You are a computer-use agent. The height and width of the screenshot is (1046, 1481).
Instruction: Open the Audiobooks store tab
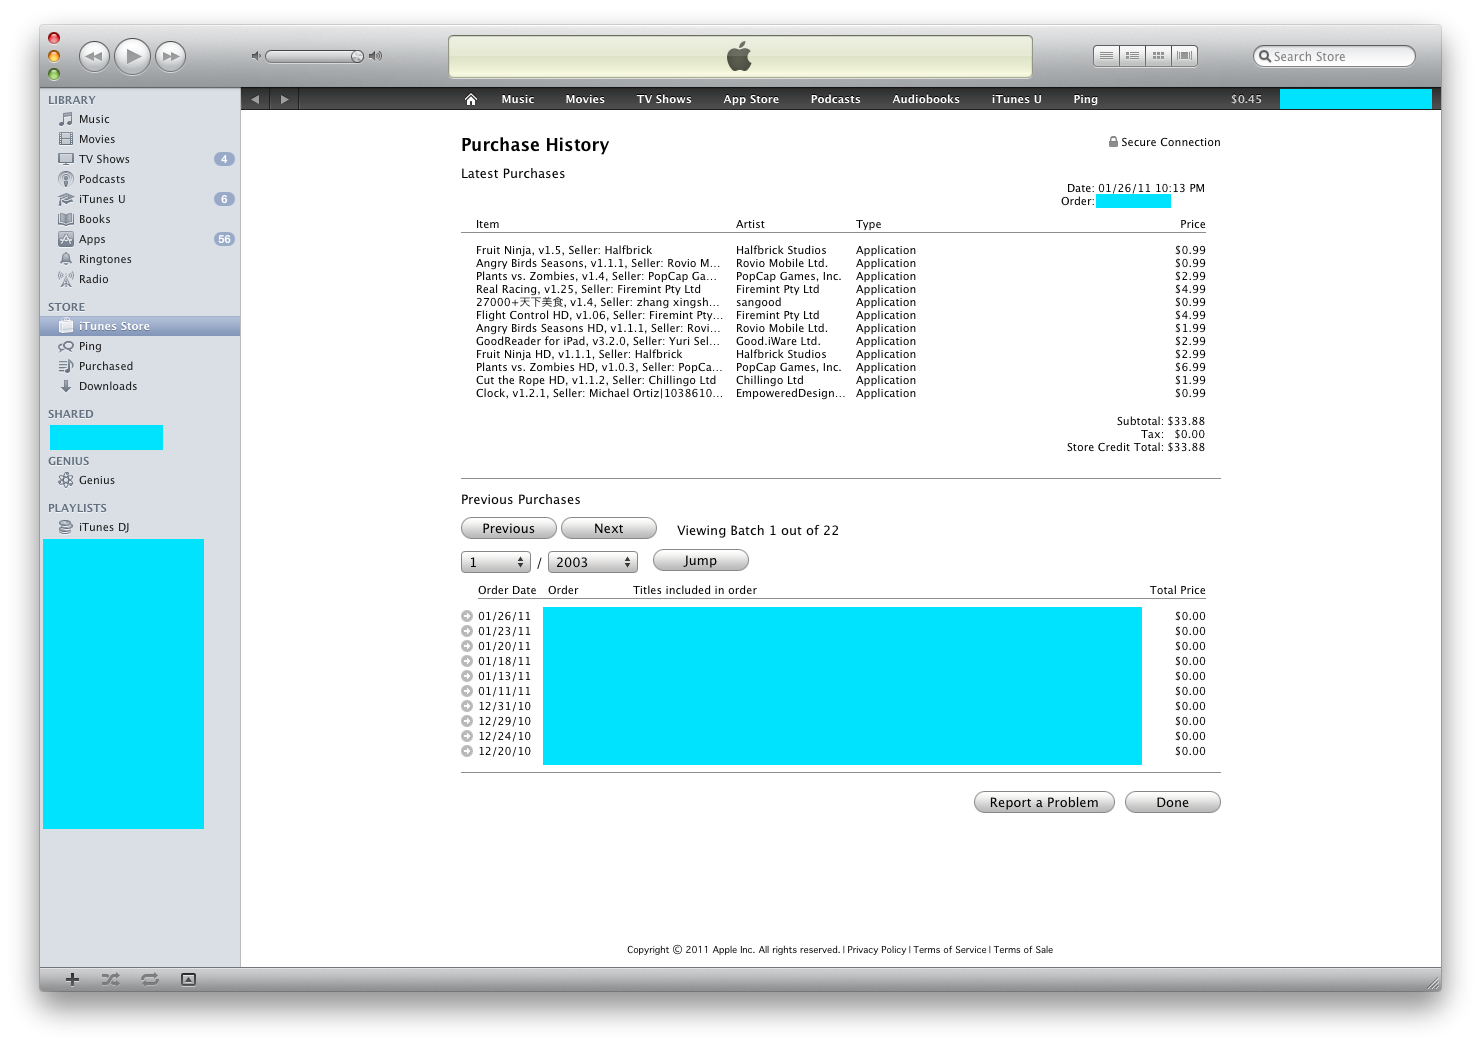[926, 99]
